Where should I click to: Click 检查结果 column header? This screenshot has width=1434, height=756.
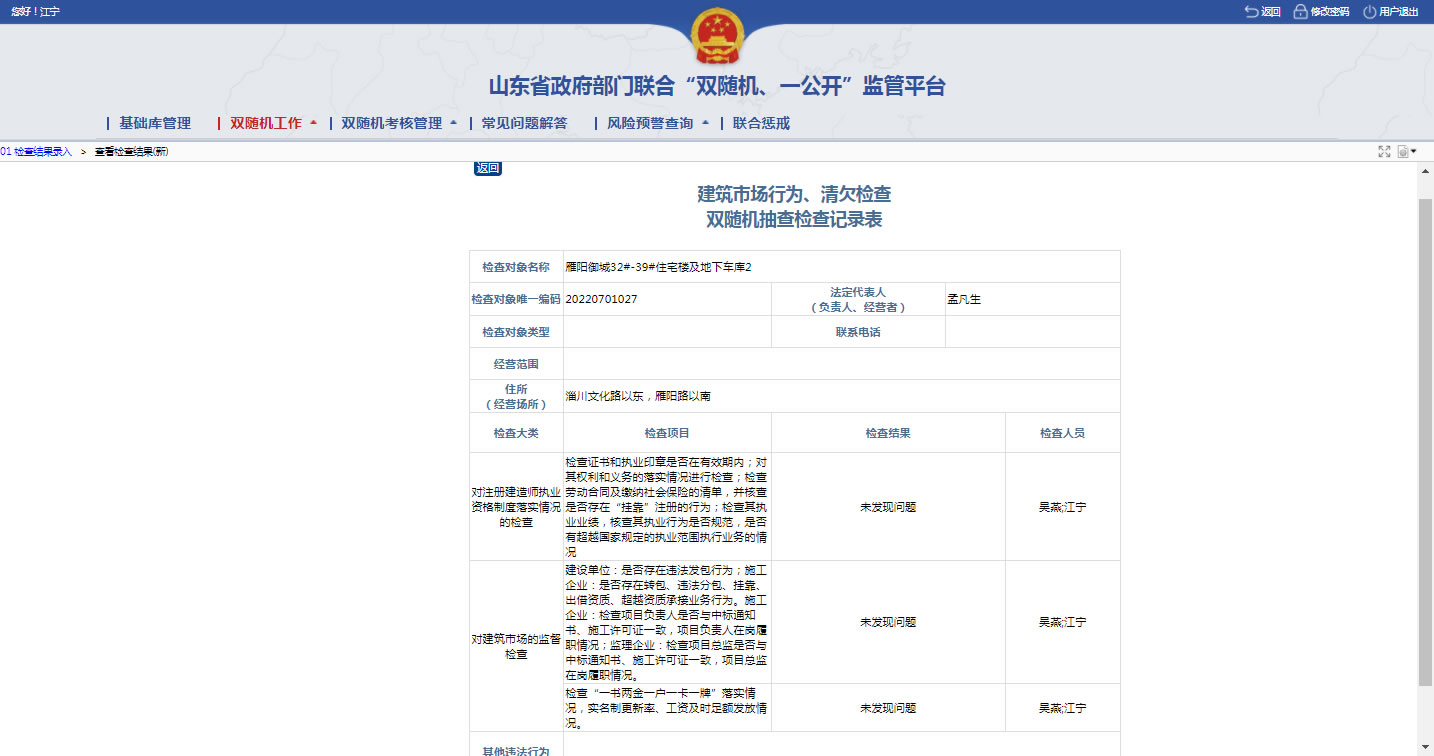[888, 433]
